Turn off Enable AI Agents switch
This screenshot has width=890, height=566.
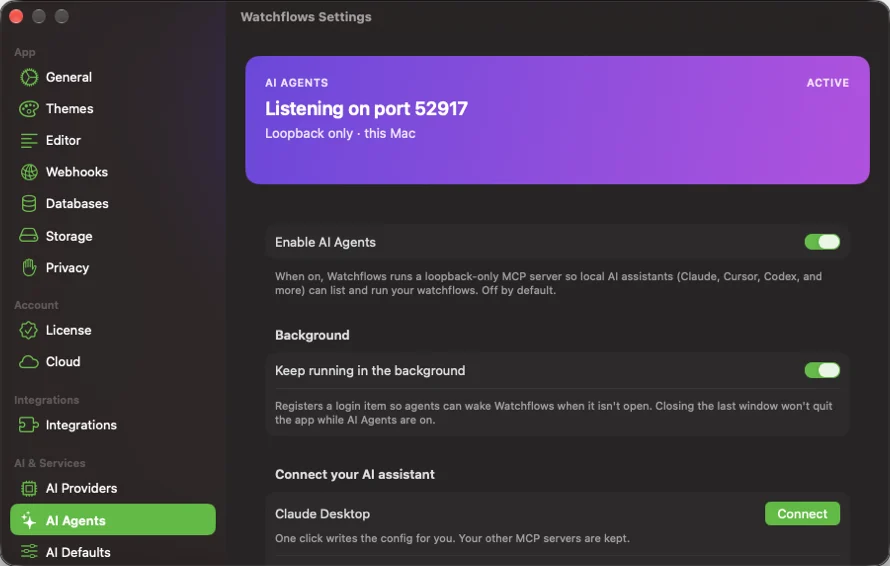tap(822, 242)
